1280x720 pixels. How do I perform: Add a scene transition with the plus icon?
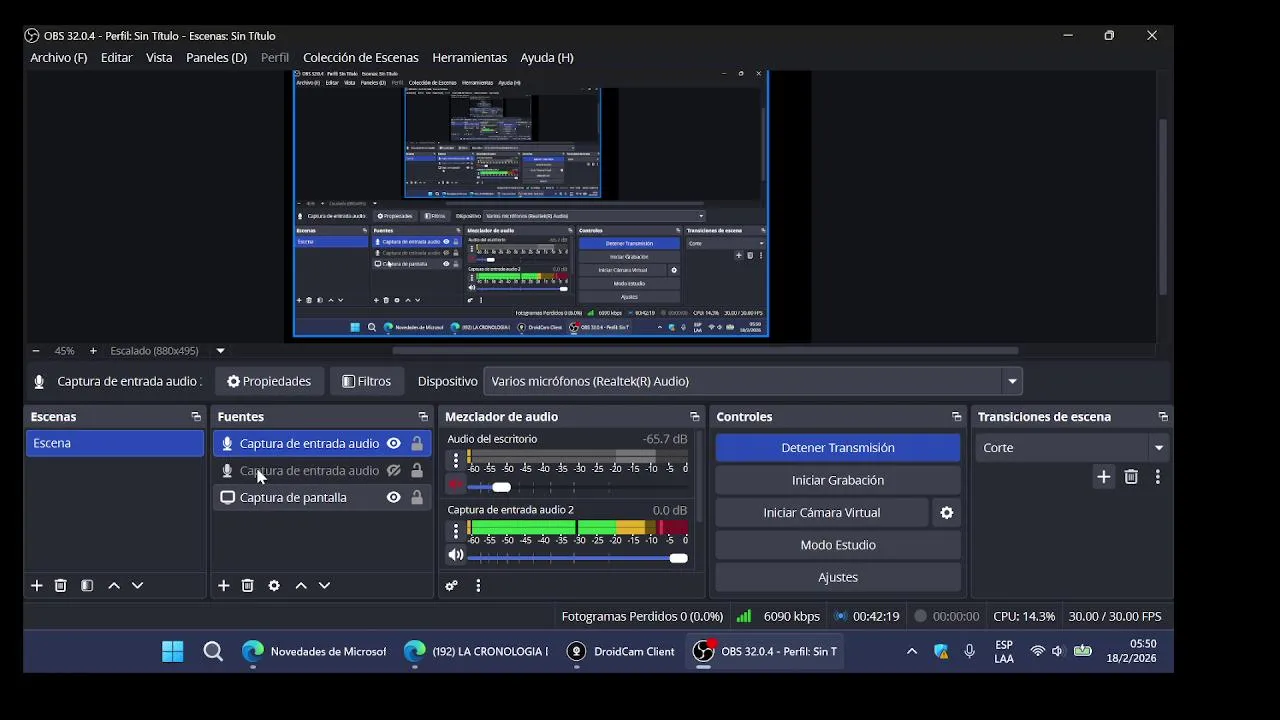(x=1104, y=477)
